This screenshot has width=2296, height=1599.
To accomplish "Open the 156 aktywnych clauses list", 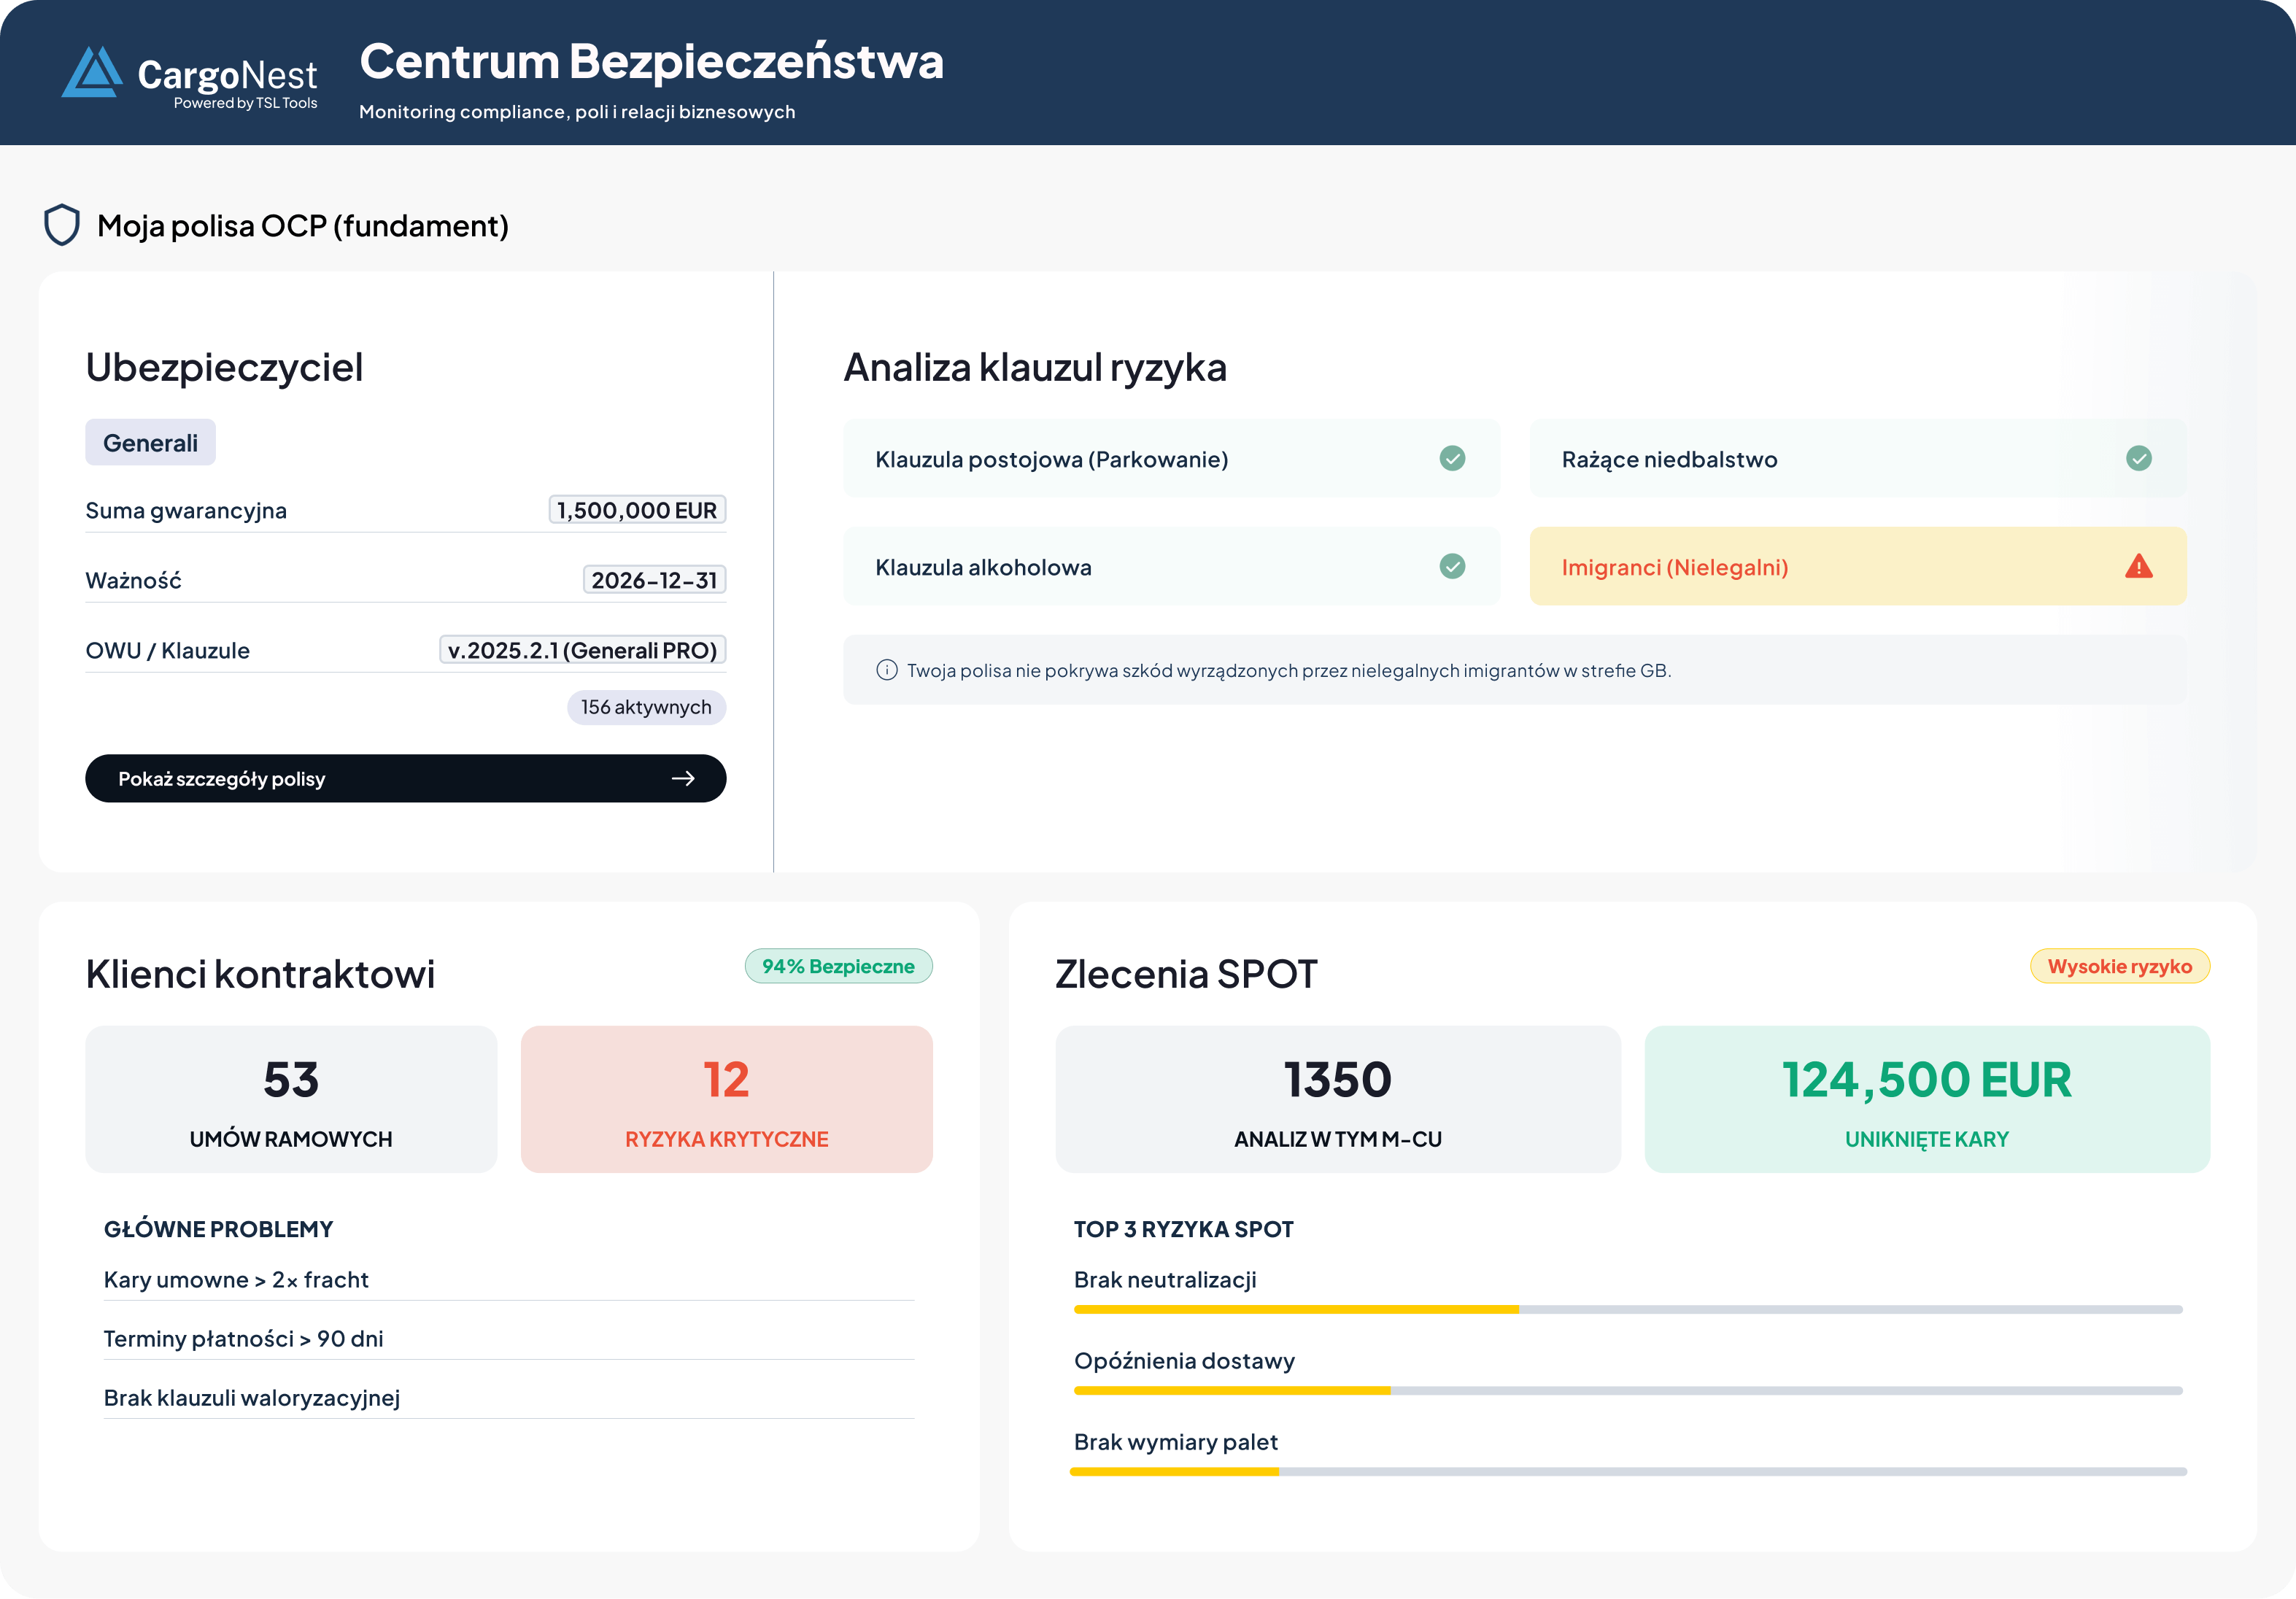I will tap(646, 707).
